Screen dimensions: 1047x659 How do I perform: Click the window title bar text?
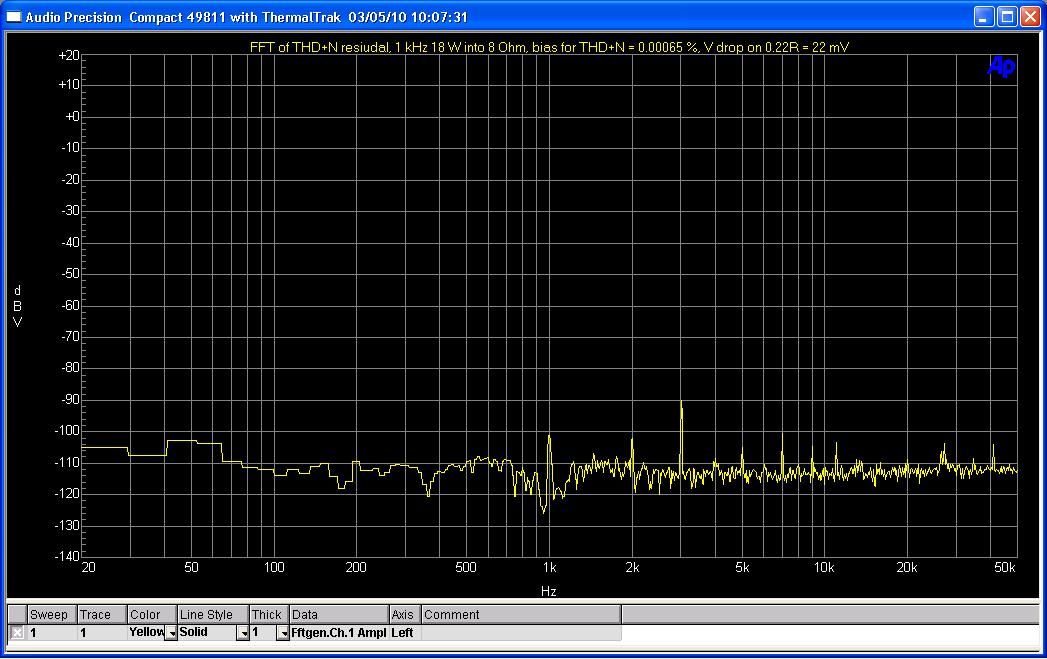pos(246,17)
